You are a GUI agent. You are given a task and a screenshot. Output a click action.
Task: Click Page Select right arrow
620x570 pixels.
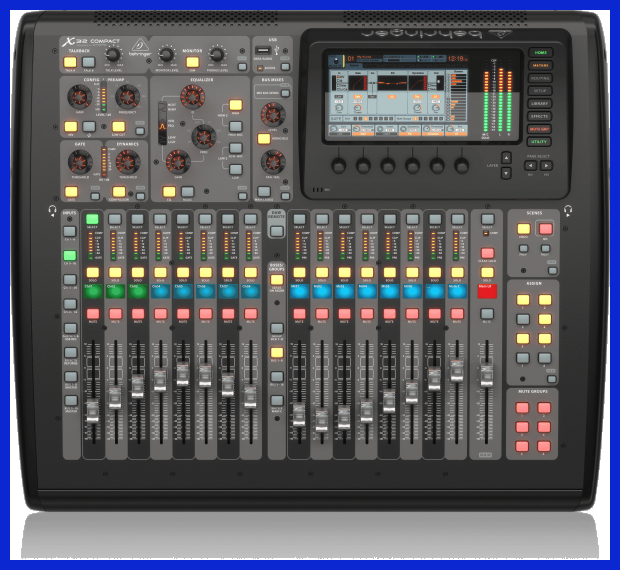(x=546, y=166)
